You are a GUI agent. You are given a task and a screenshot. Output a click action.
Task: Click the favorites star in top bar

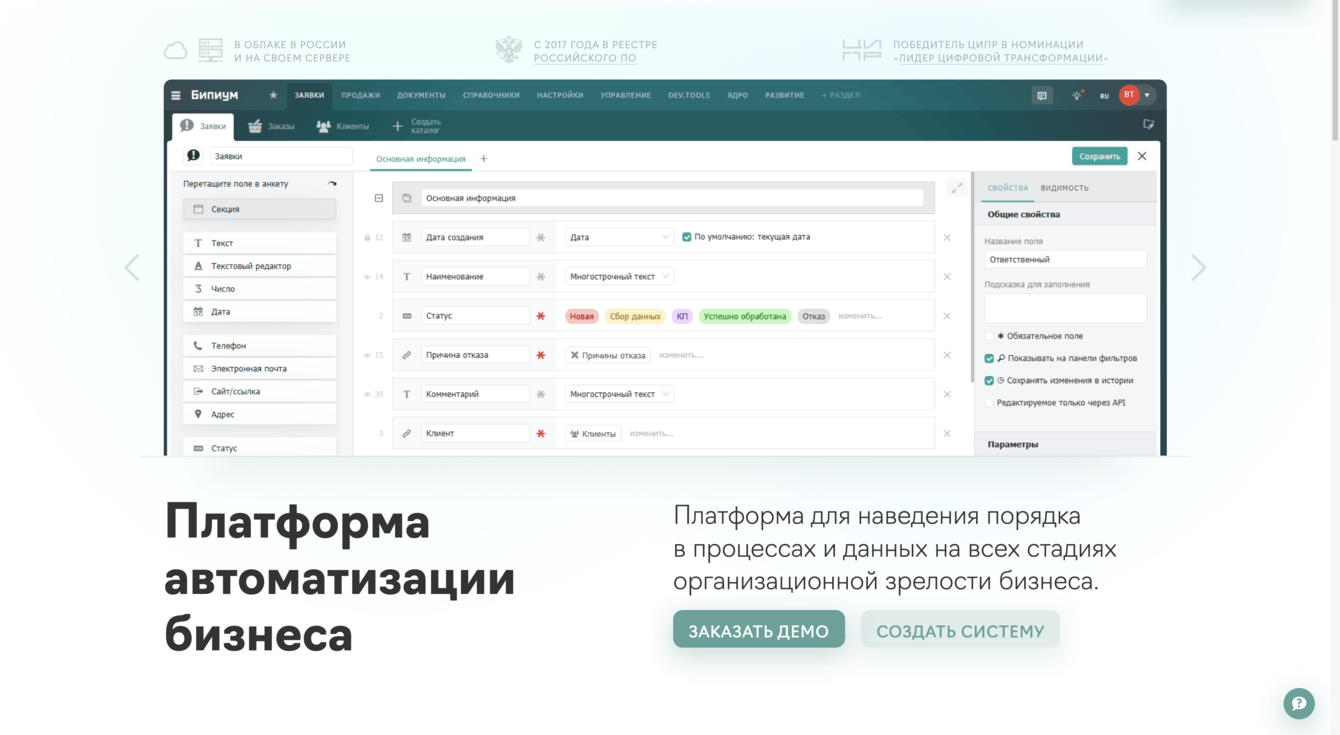pos(273,95)
